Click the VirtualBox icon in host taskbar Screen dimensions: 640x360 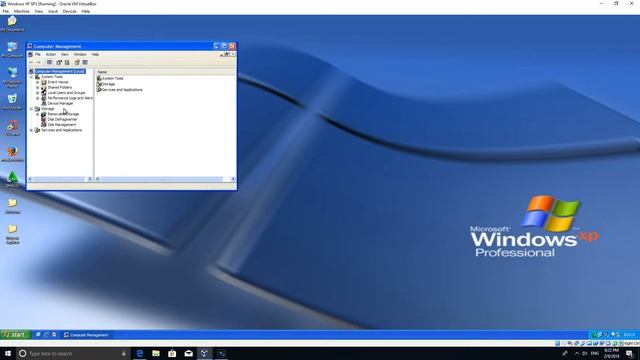[205, 353]
